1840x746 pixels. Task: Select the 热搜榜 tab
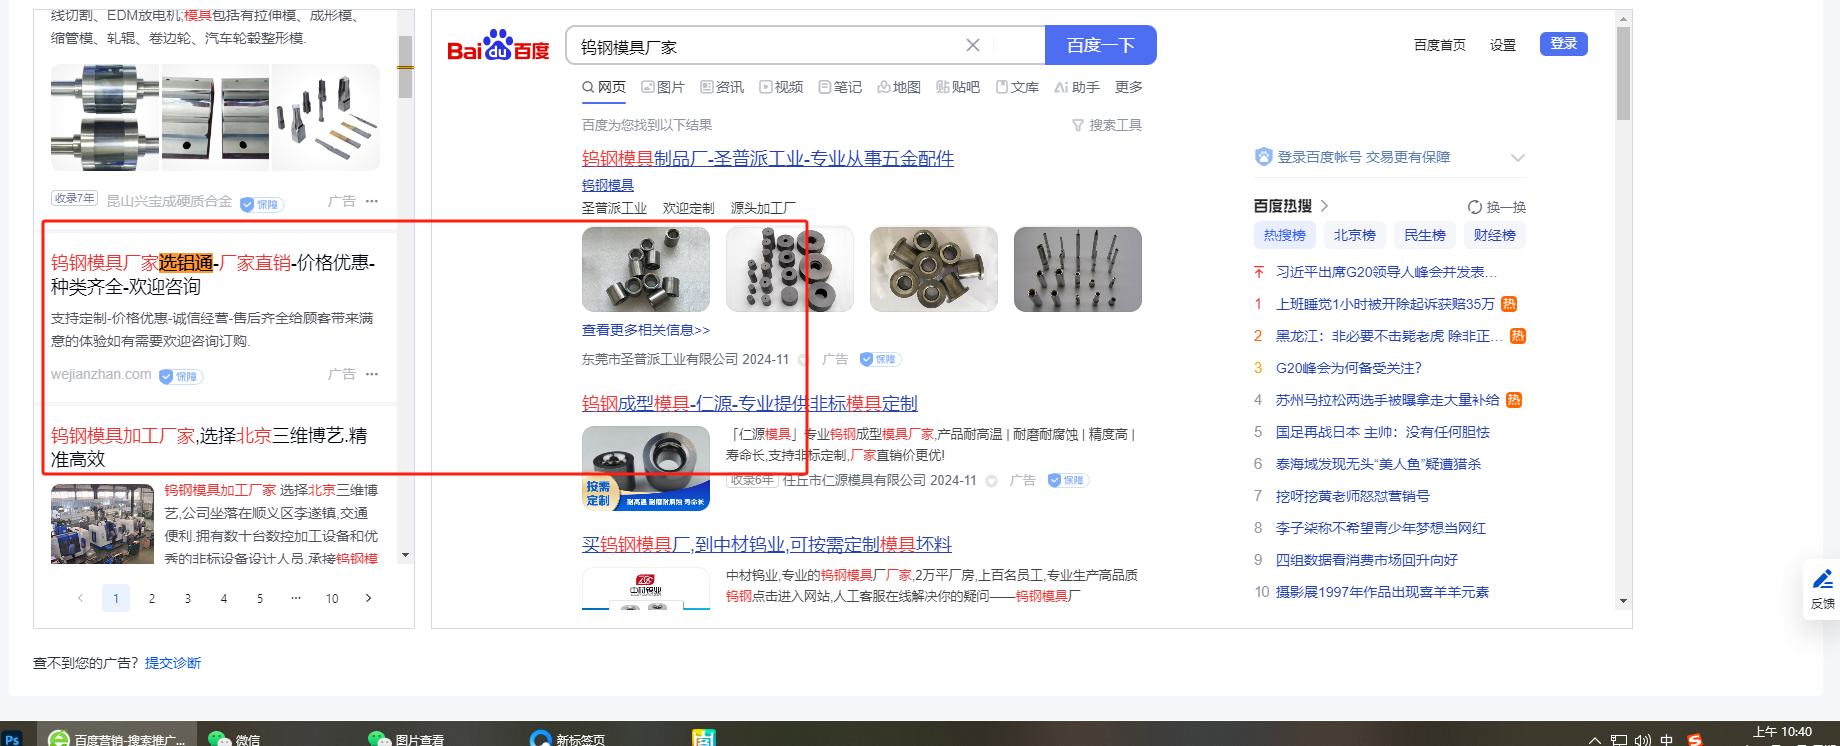tap(1285, 235)
